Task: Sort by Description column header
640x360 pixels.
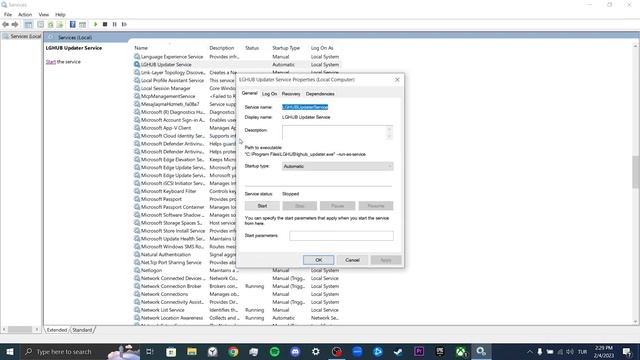Action: (x=222, y=48)
